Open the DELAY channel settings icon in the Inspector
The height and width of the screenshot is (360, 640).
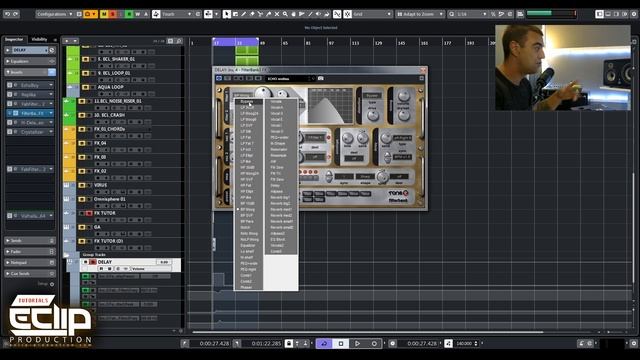[52, 50]
